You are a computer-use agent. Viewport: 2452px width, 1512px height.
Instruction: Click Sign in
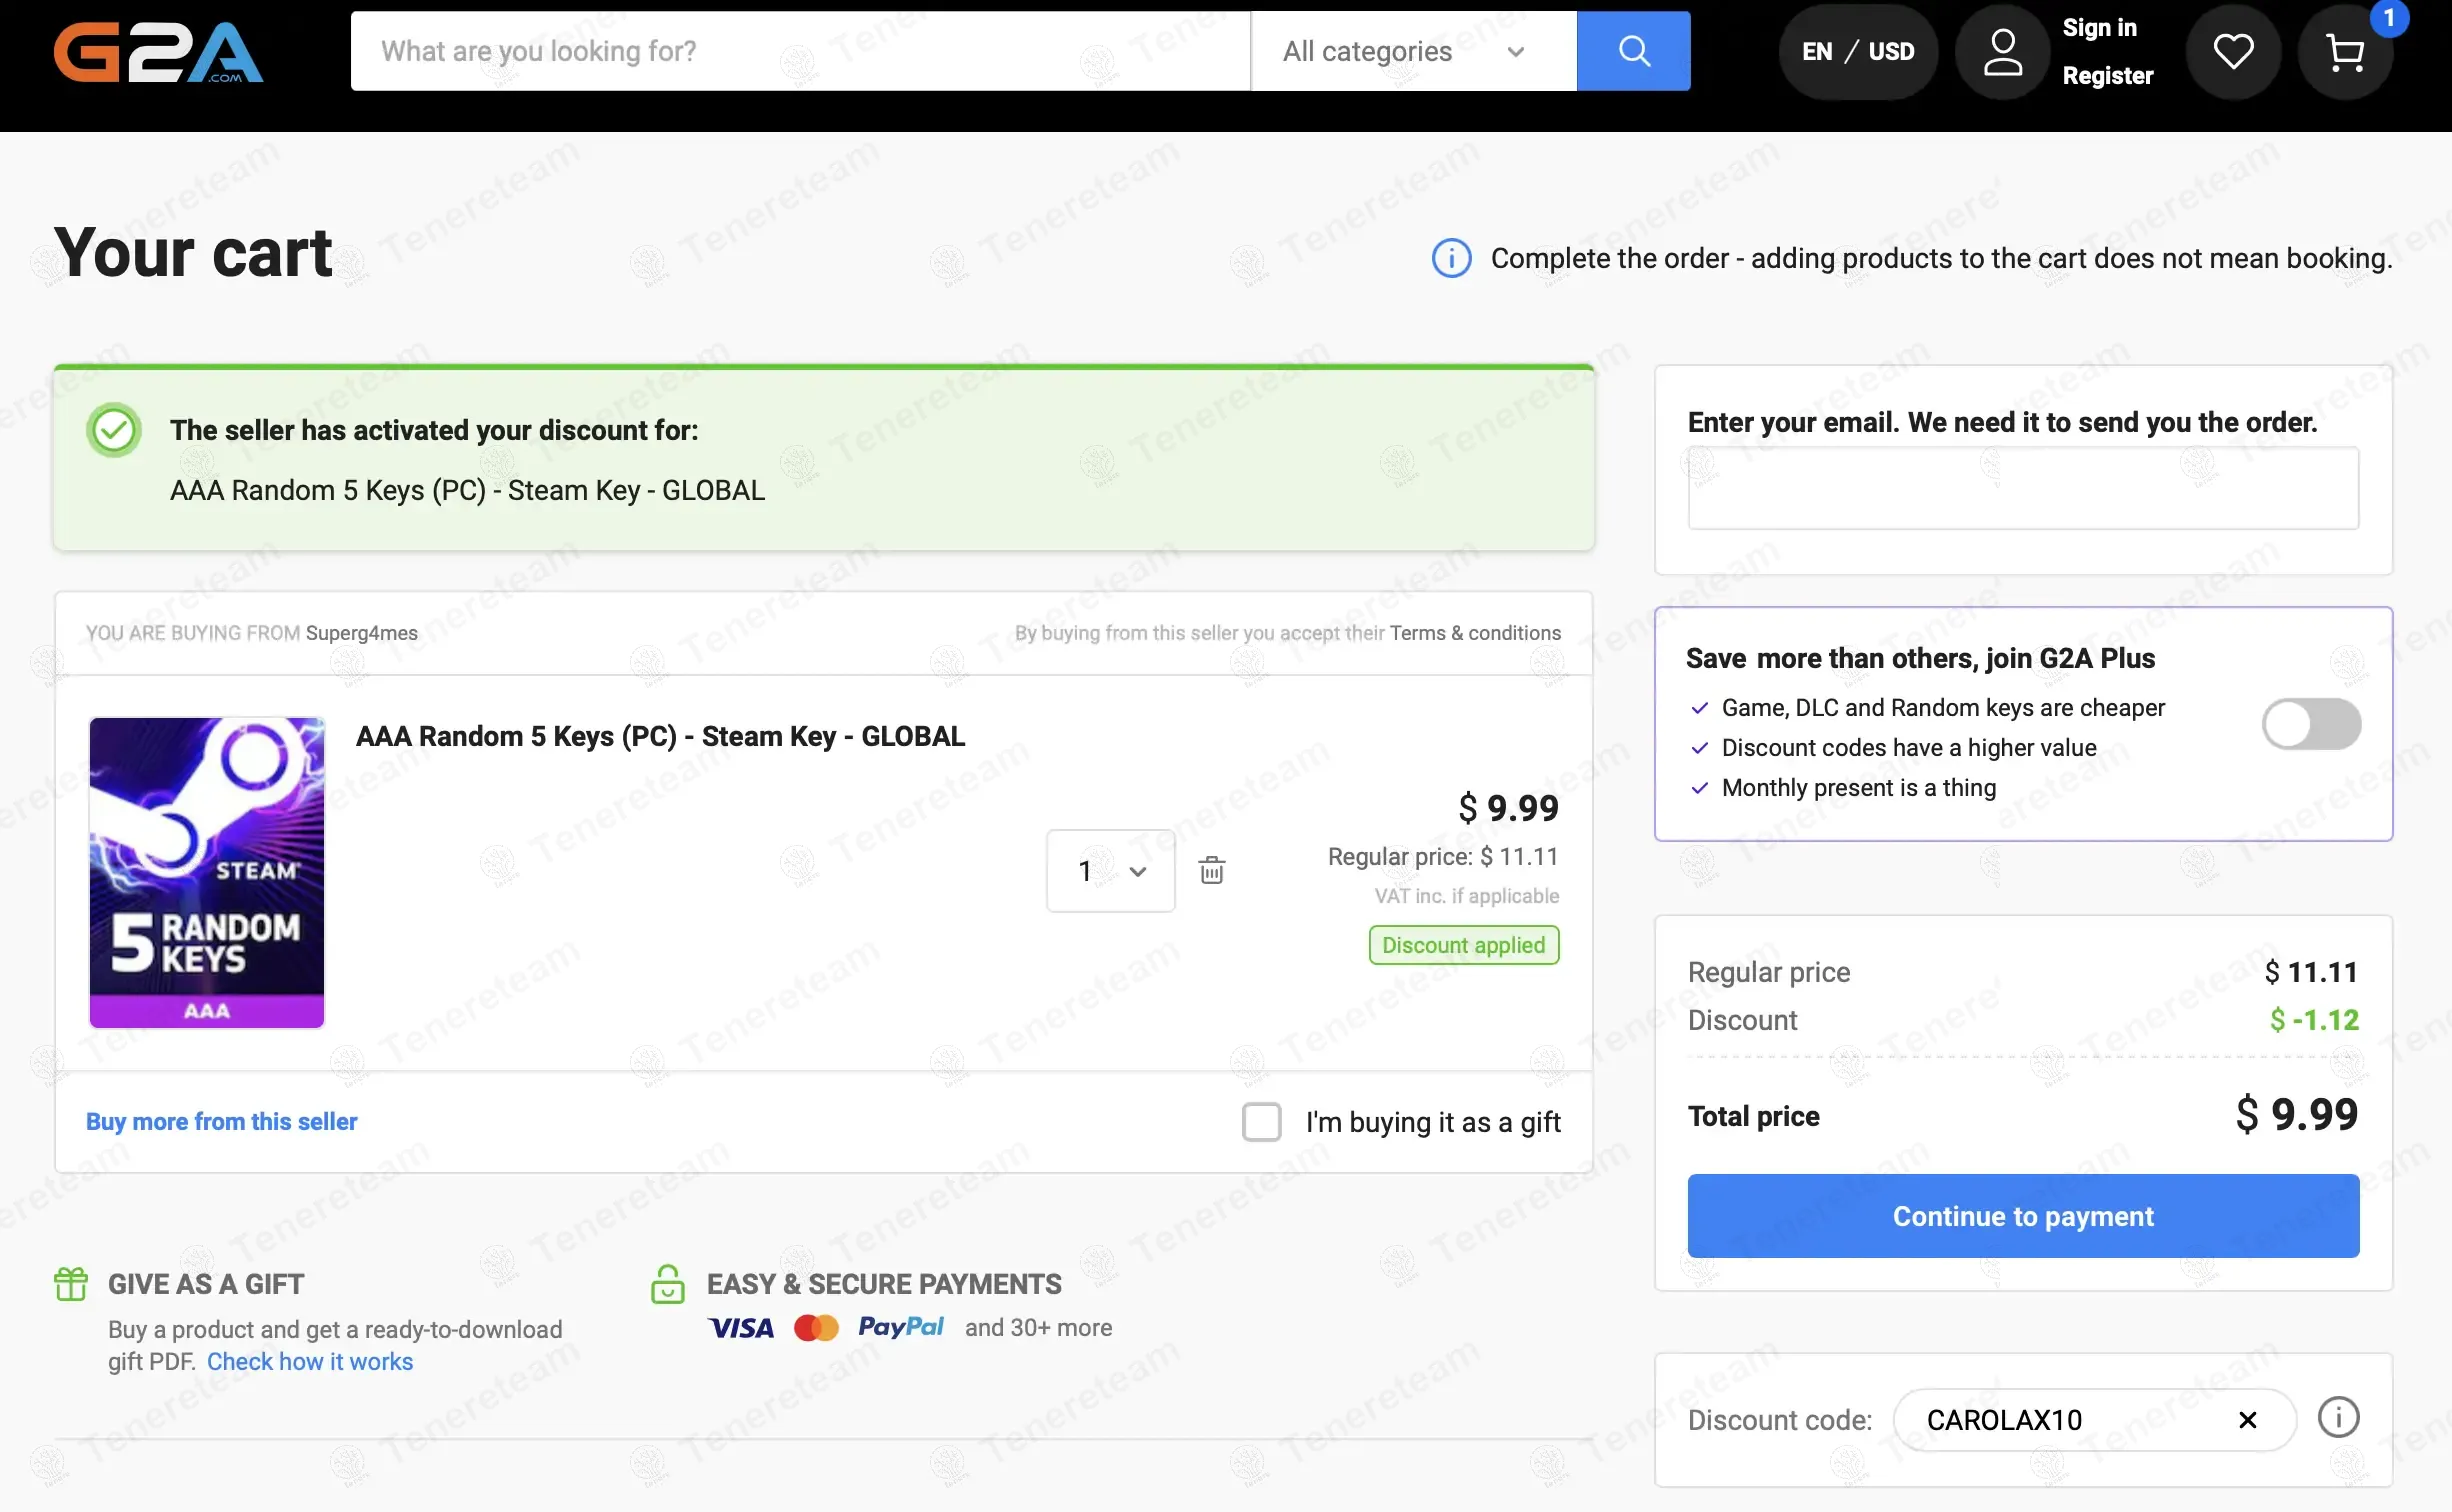[2099, 28]
